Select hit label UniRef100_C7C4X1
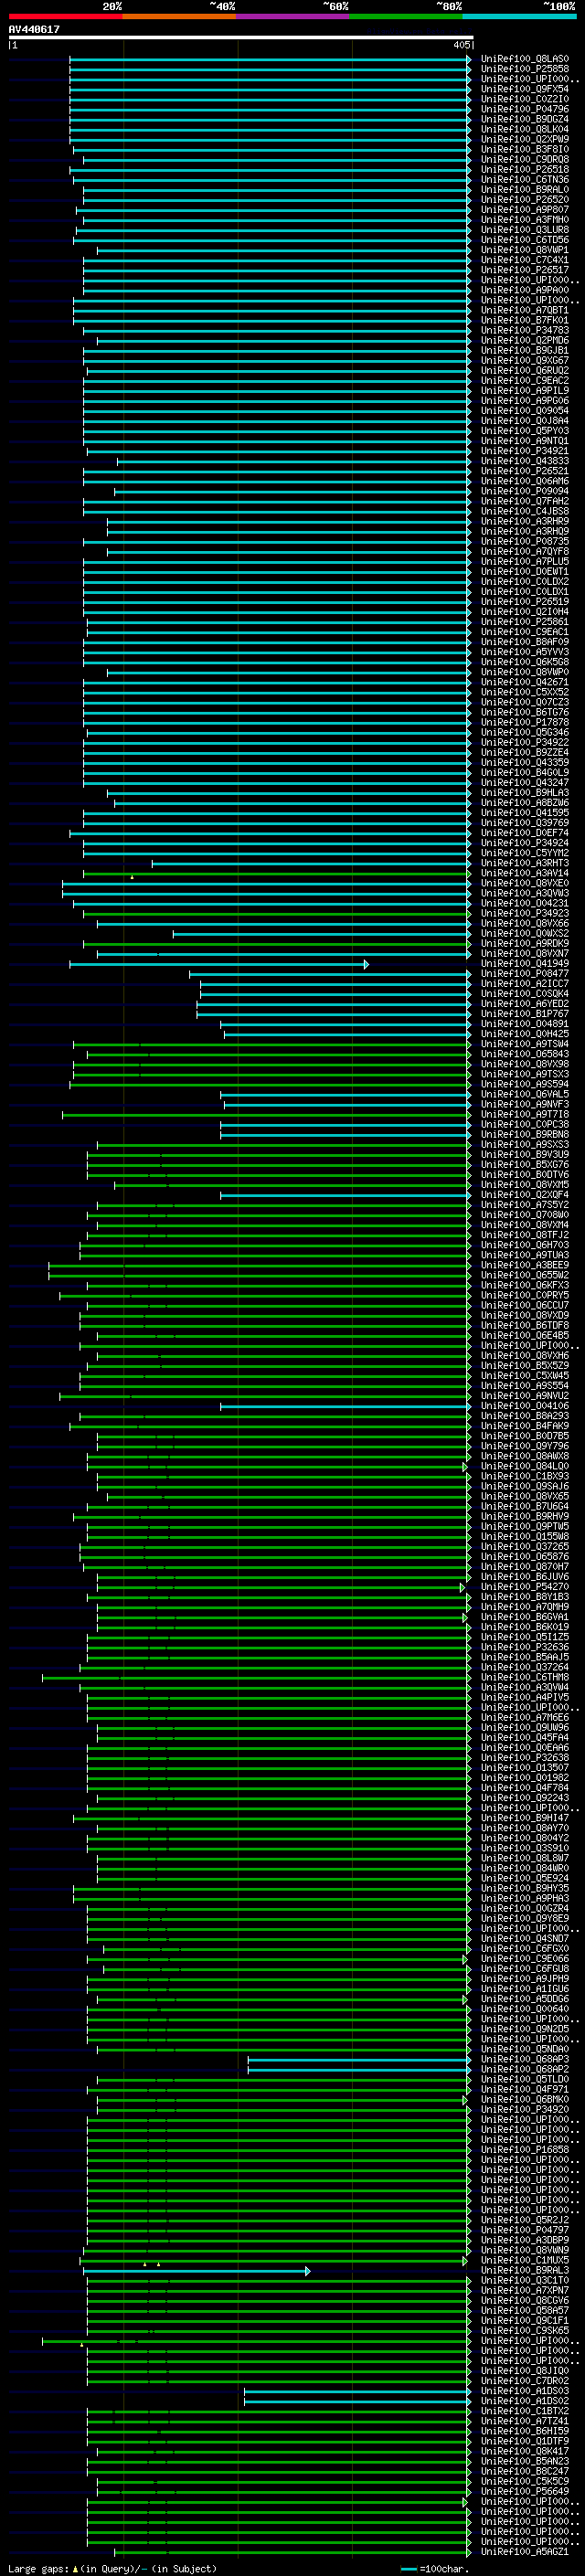 (525, 260)
